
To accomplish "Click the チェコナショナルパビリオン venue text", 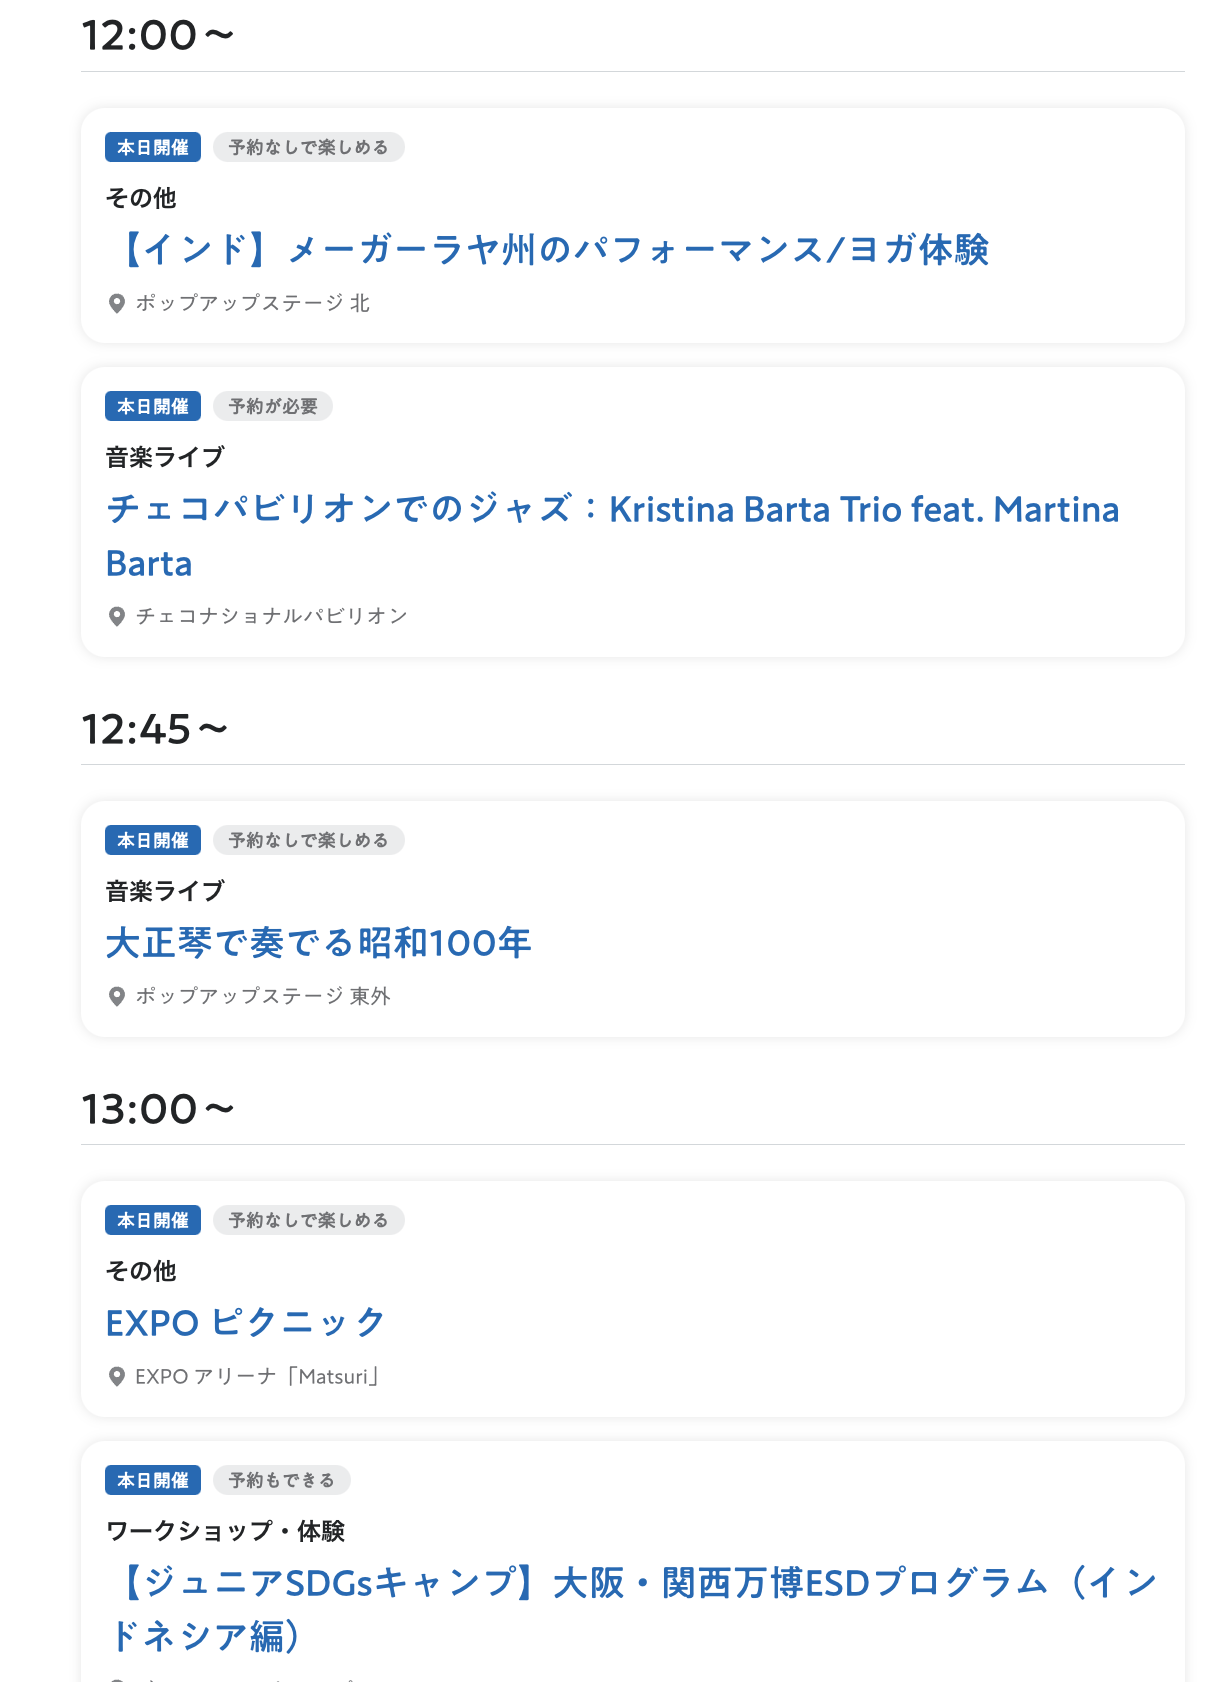I will (x=272, y=616).
